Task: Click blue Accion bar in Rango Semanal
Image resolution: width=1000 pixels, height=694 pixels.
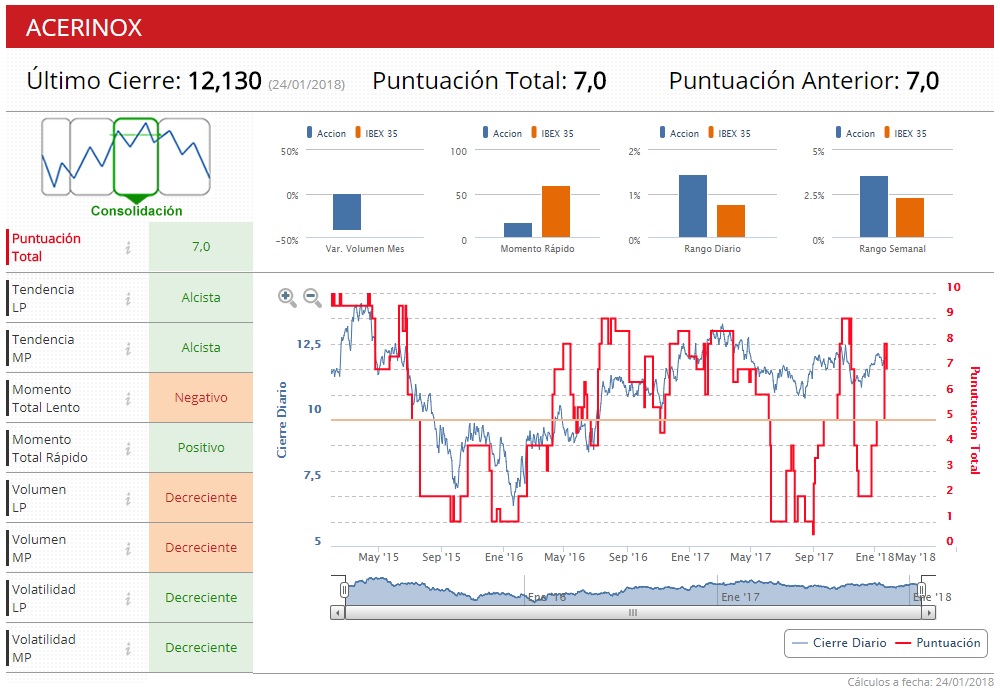Action: click(874, 207)
